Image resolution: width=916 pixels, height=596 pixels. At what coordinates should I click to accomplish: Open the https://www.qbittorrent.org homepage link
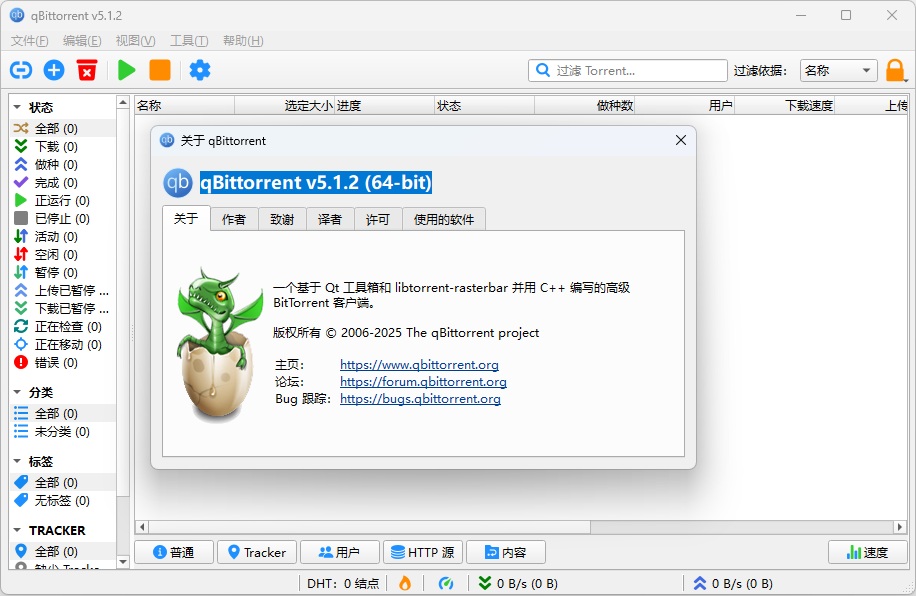(x=419, y=365)
